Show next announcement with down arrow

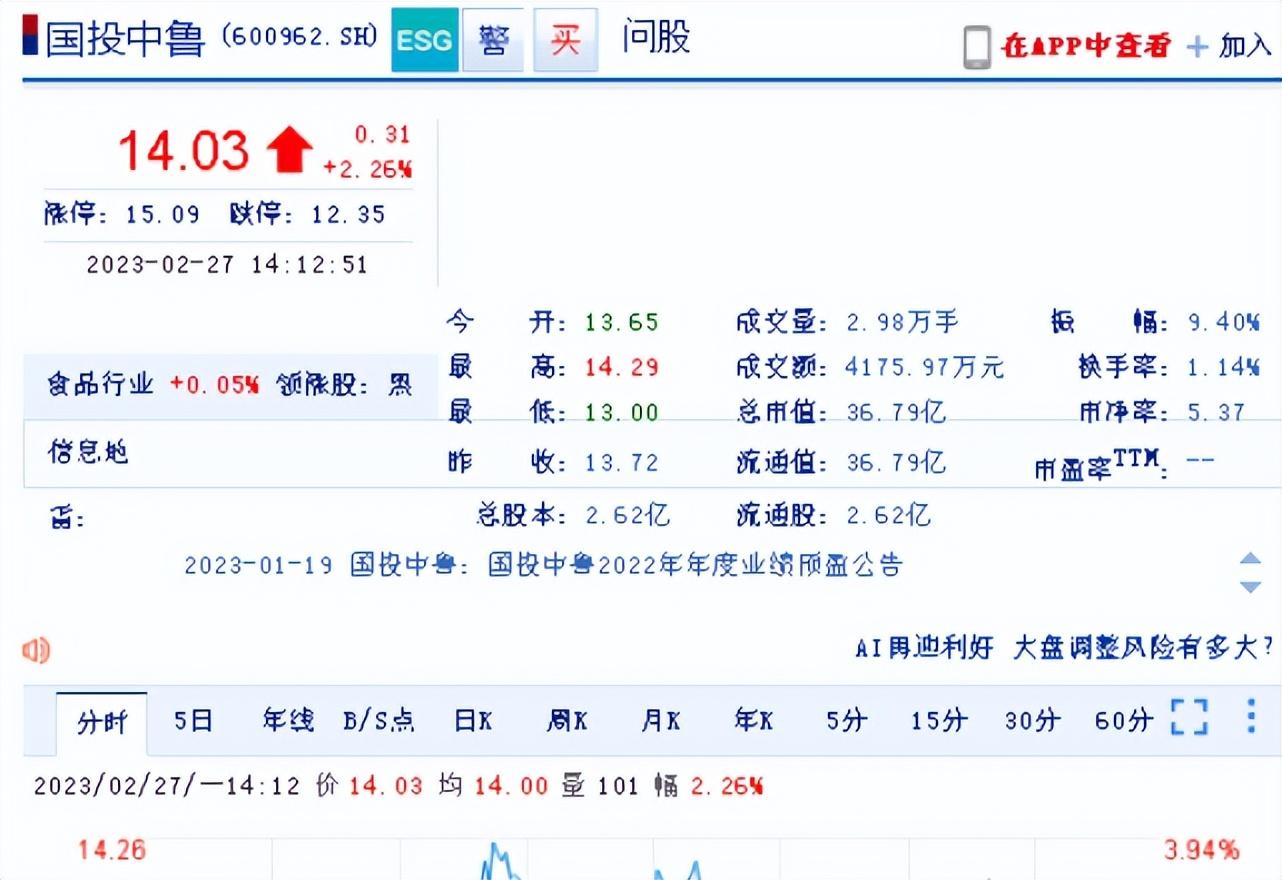(1250, 586)
